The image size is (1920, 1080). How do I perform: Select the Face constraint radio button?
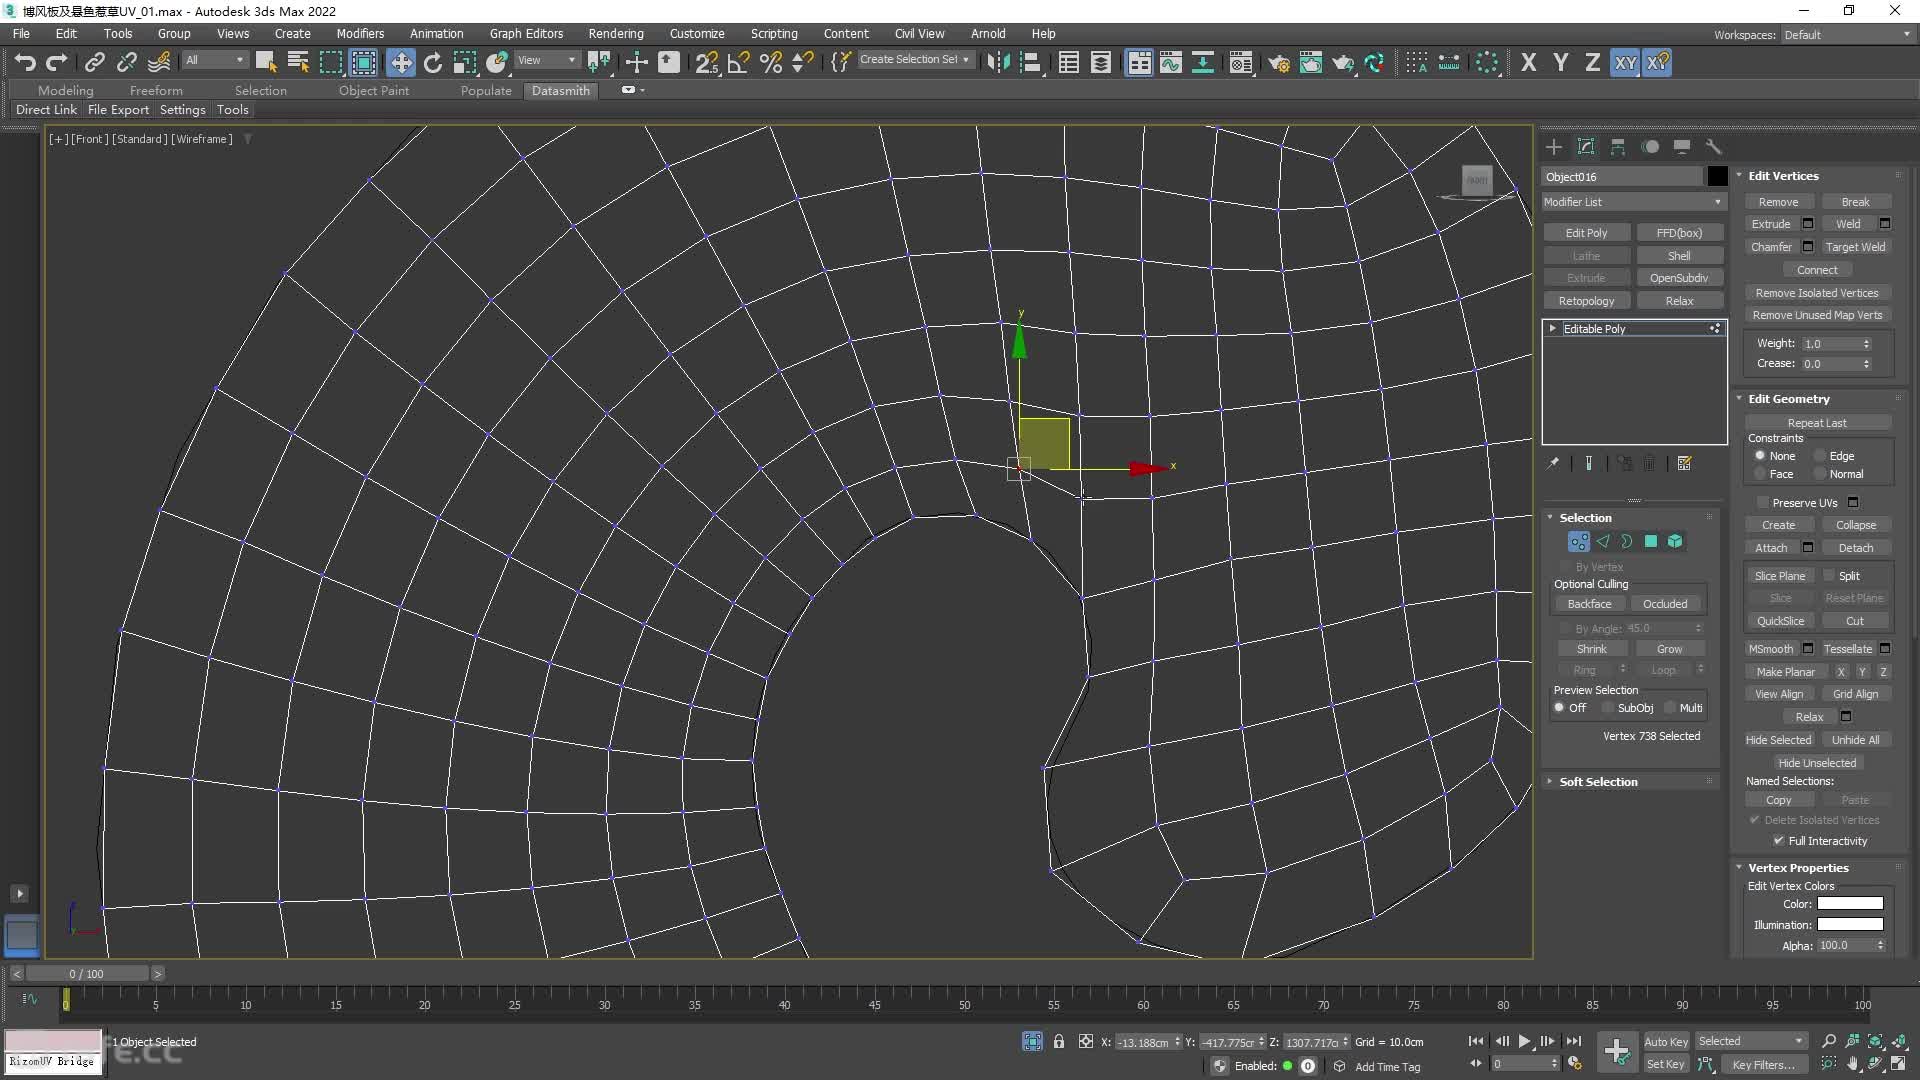tap(1760, 474)
